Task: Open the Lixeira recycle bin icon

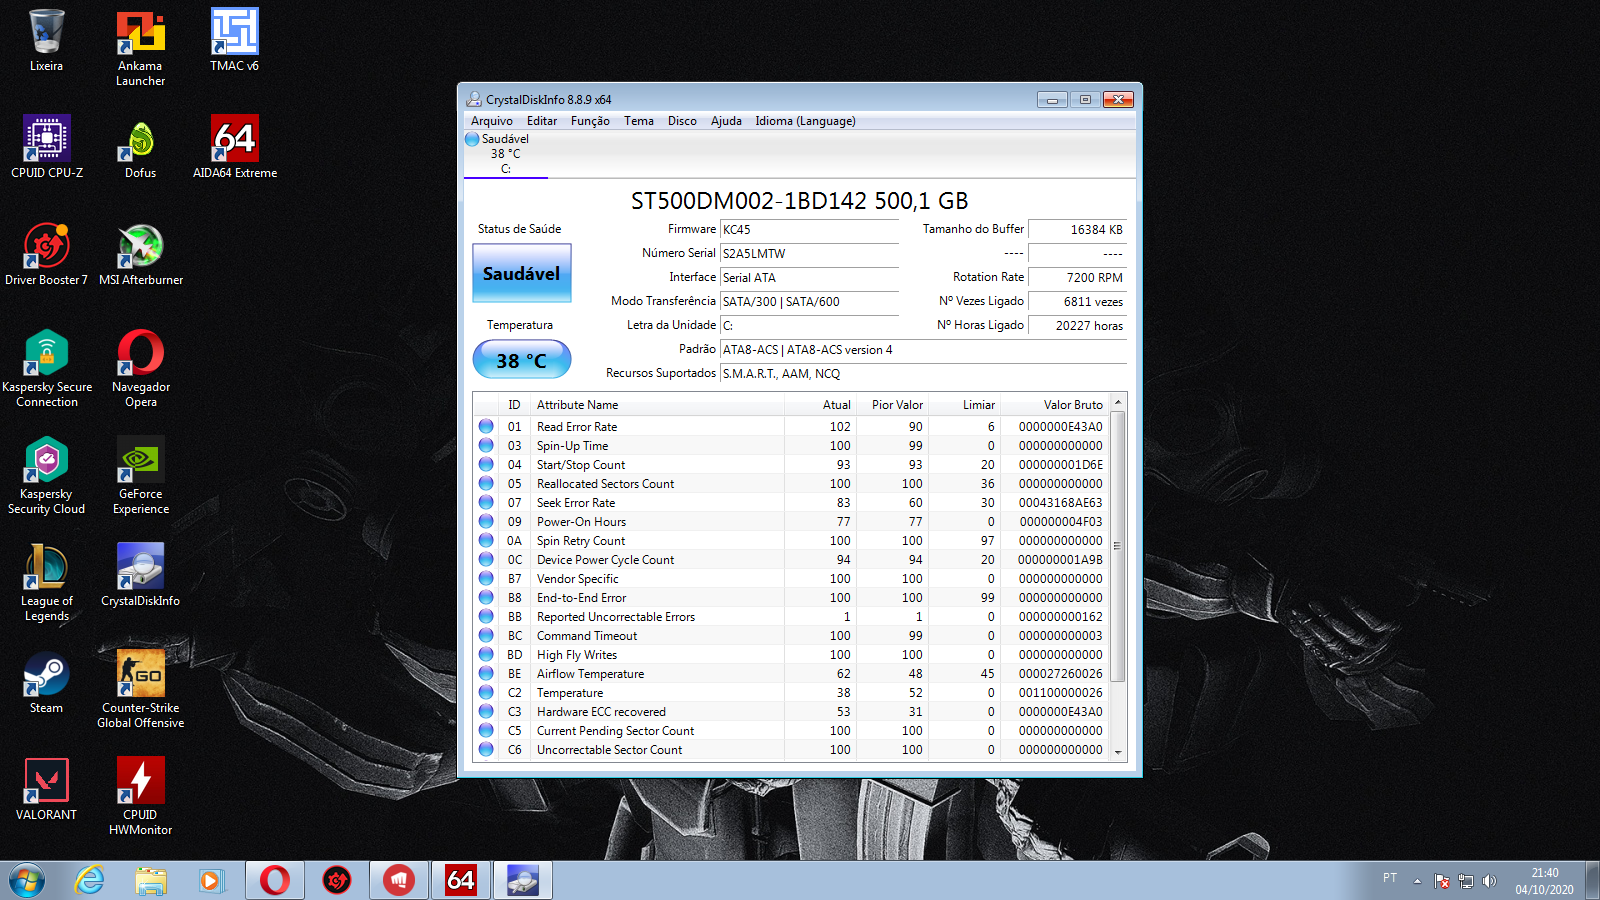Action: coord(46,41)
